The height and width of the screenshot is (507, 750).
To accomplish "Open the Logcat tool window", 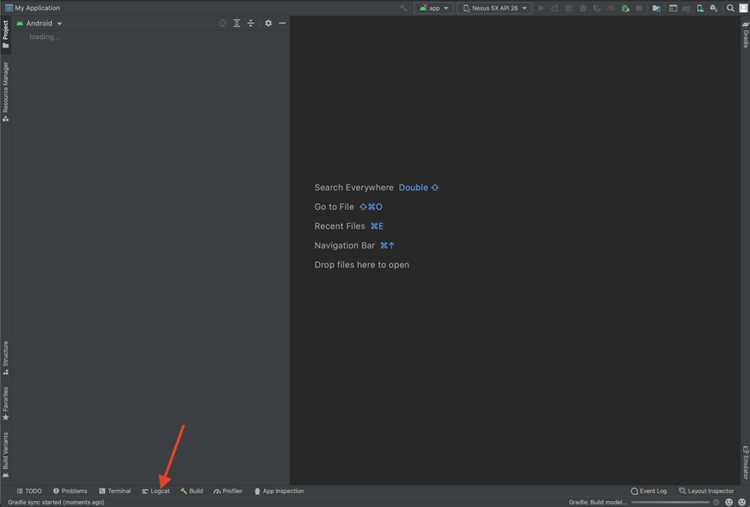I will coord(156,491).
